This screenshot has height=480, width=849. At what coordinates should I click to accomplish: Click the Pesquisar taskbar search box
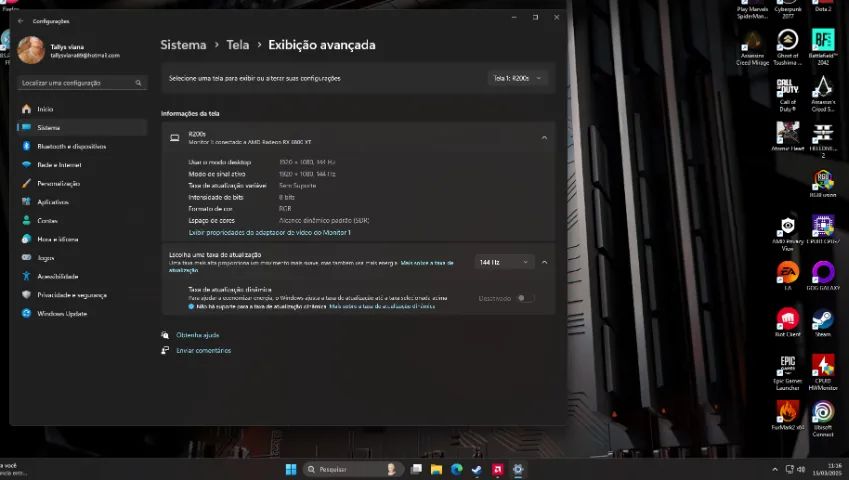[352, 469]
